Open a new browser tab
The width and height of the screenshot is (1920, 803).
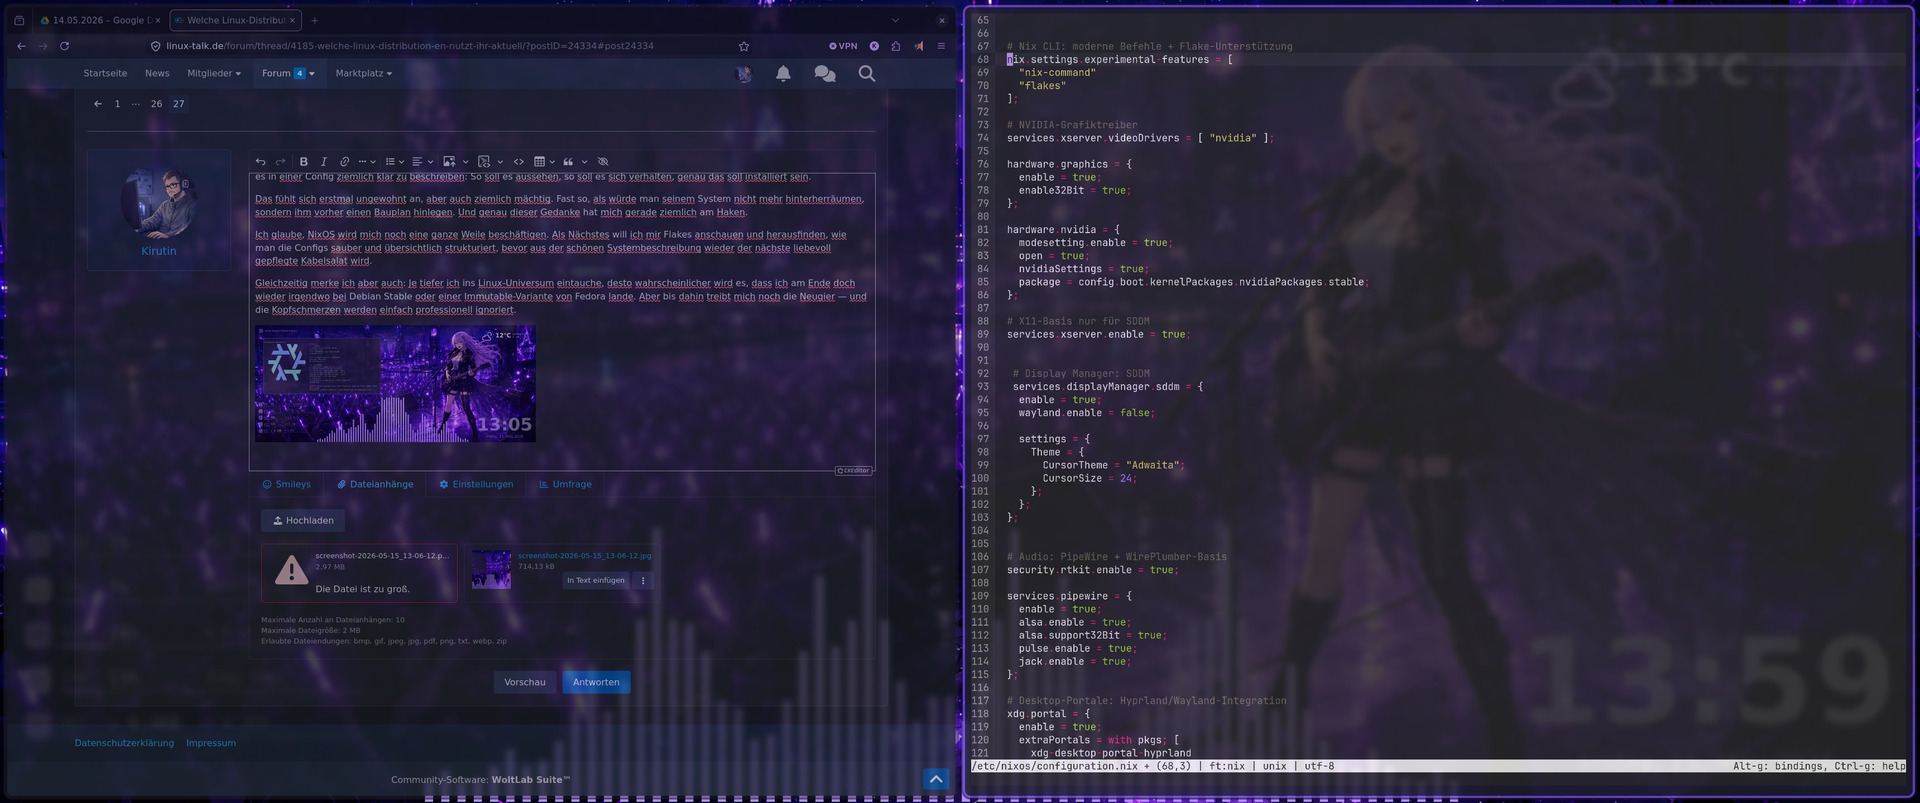314,20
